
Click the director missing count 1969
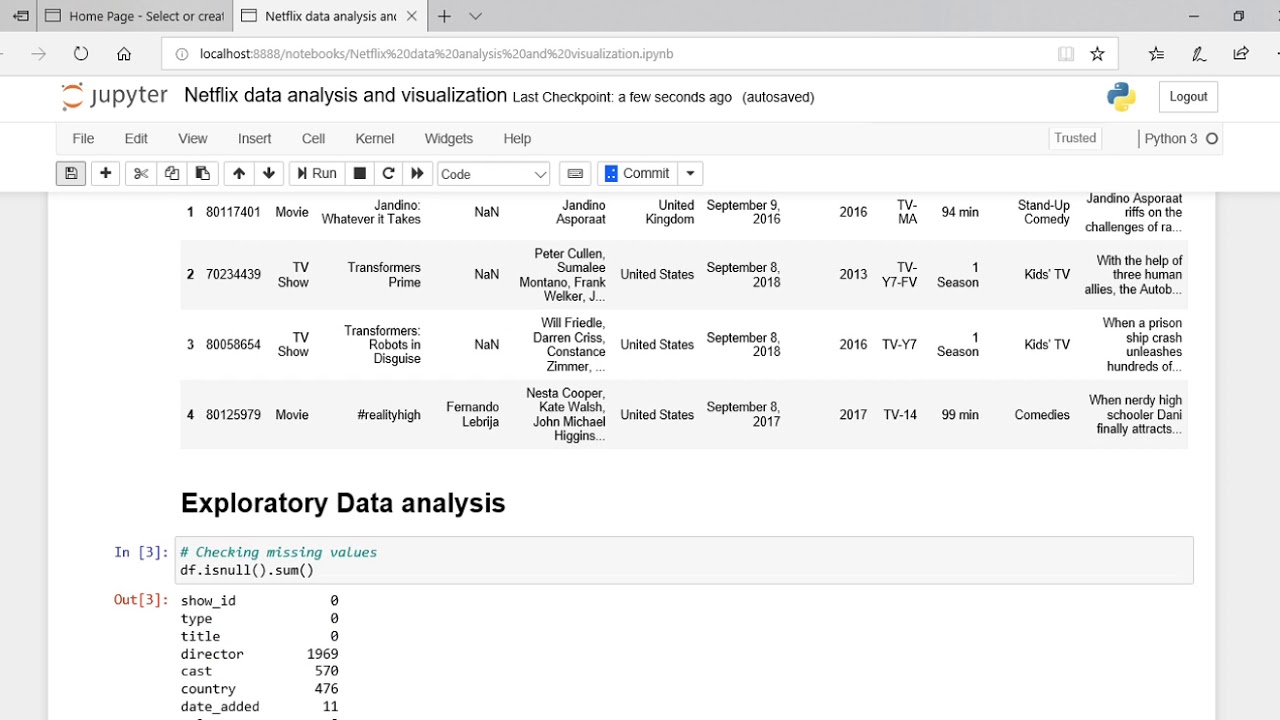(322, 654)
